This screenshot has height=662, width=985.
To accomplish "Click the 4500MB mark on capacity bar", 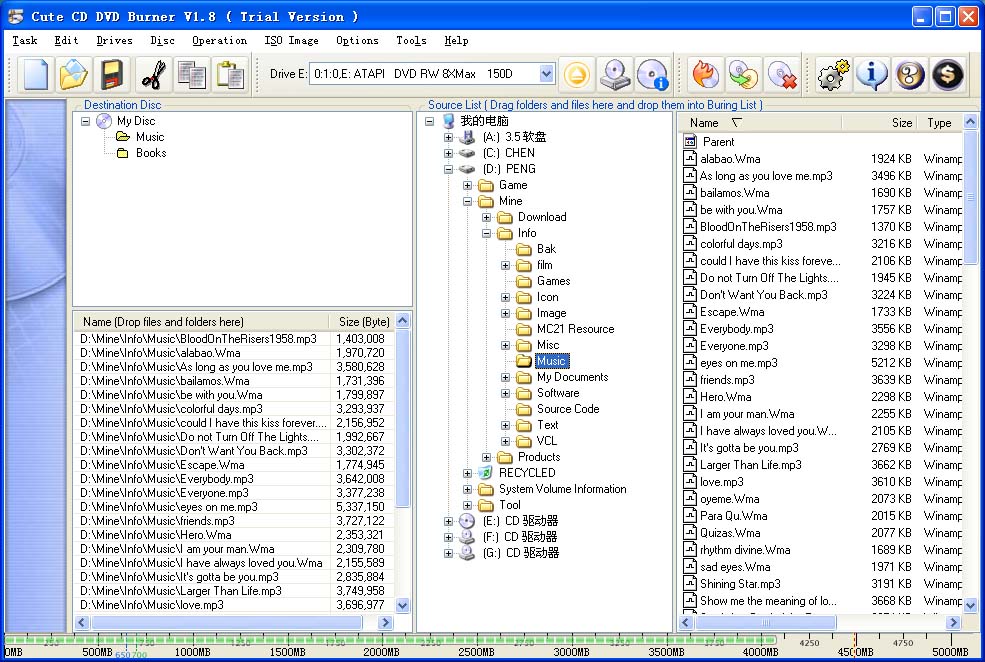I will tap(854, 652).
